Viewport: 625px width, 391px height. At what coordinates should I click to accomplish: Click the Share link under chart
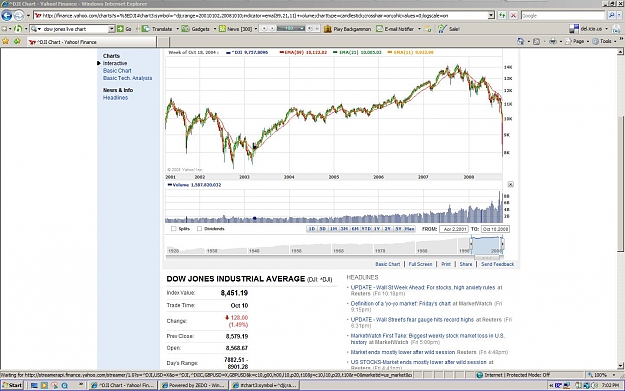click(466, 264)
